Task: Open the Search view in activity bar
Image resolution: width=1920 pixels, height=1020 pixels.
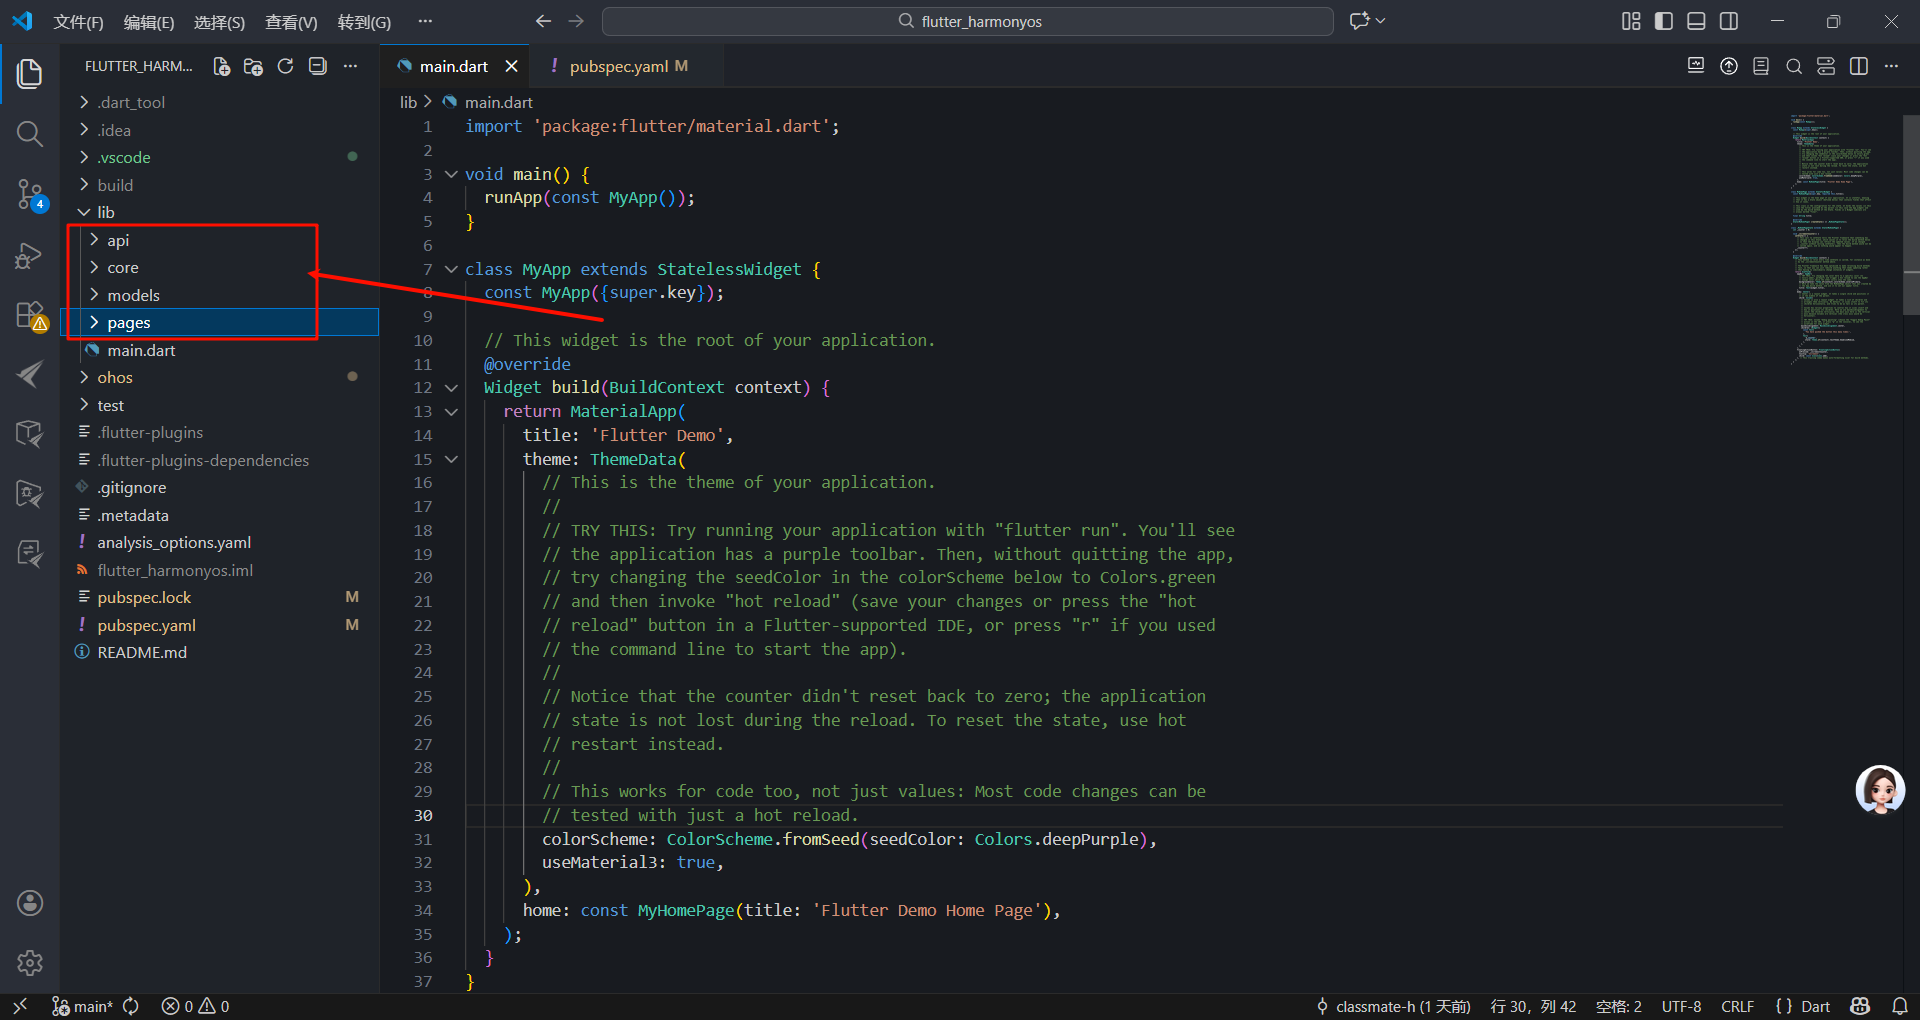Action: tap(30, 134)
